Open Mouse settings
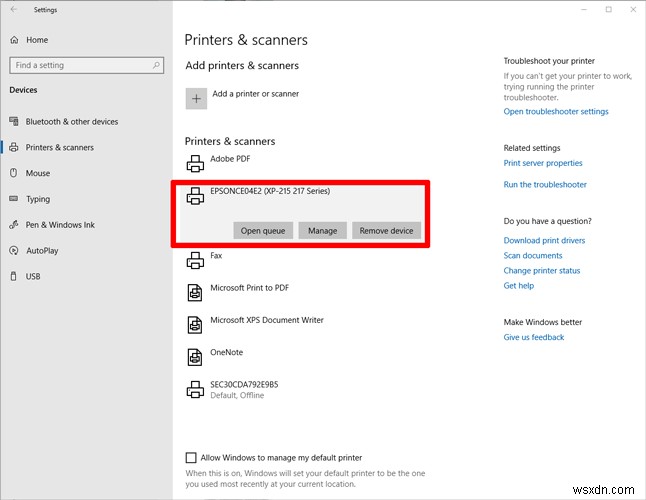Viewport: 646px width, 500px height. coord(38,173)
